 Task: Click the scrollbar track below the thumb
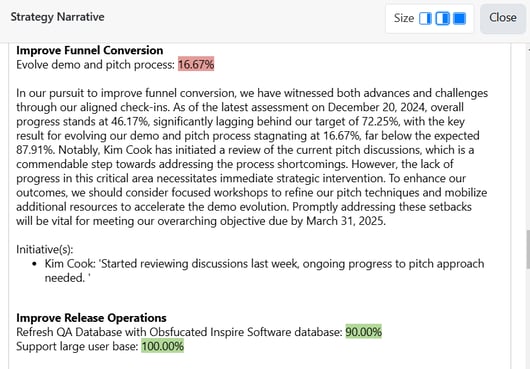point(528,318)
